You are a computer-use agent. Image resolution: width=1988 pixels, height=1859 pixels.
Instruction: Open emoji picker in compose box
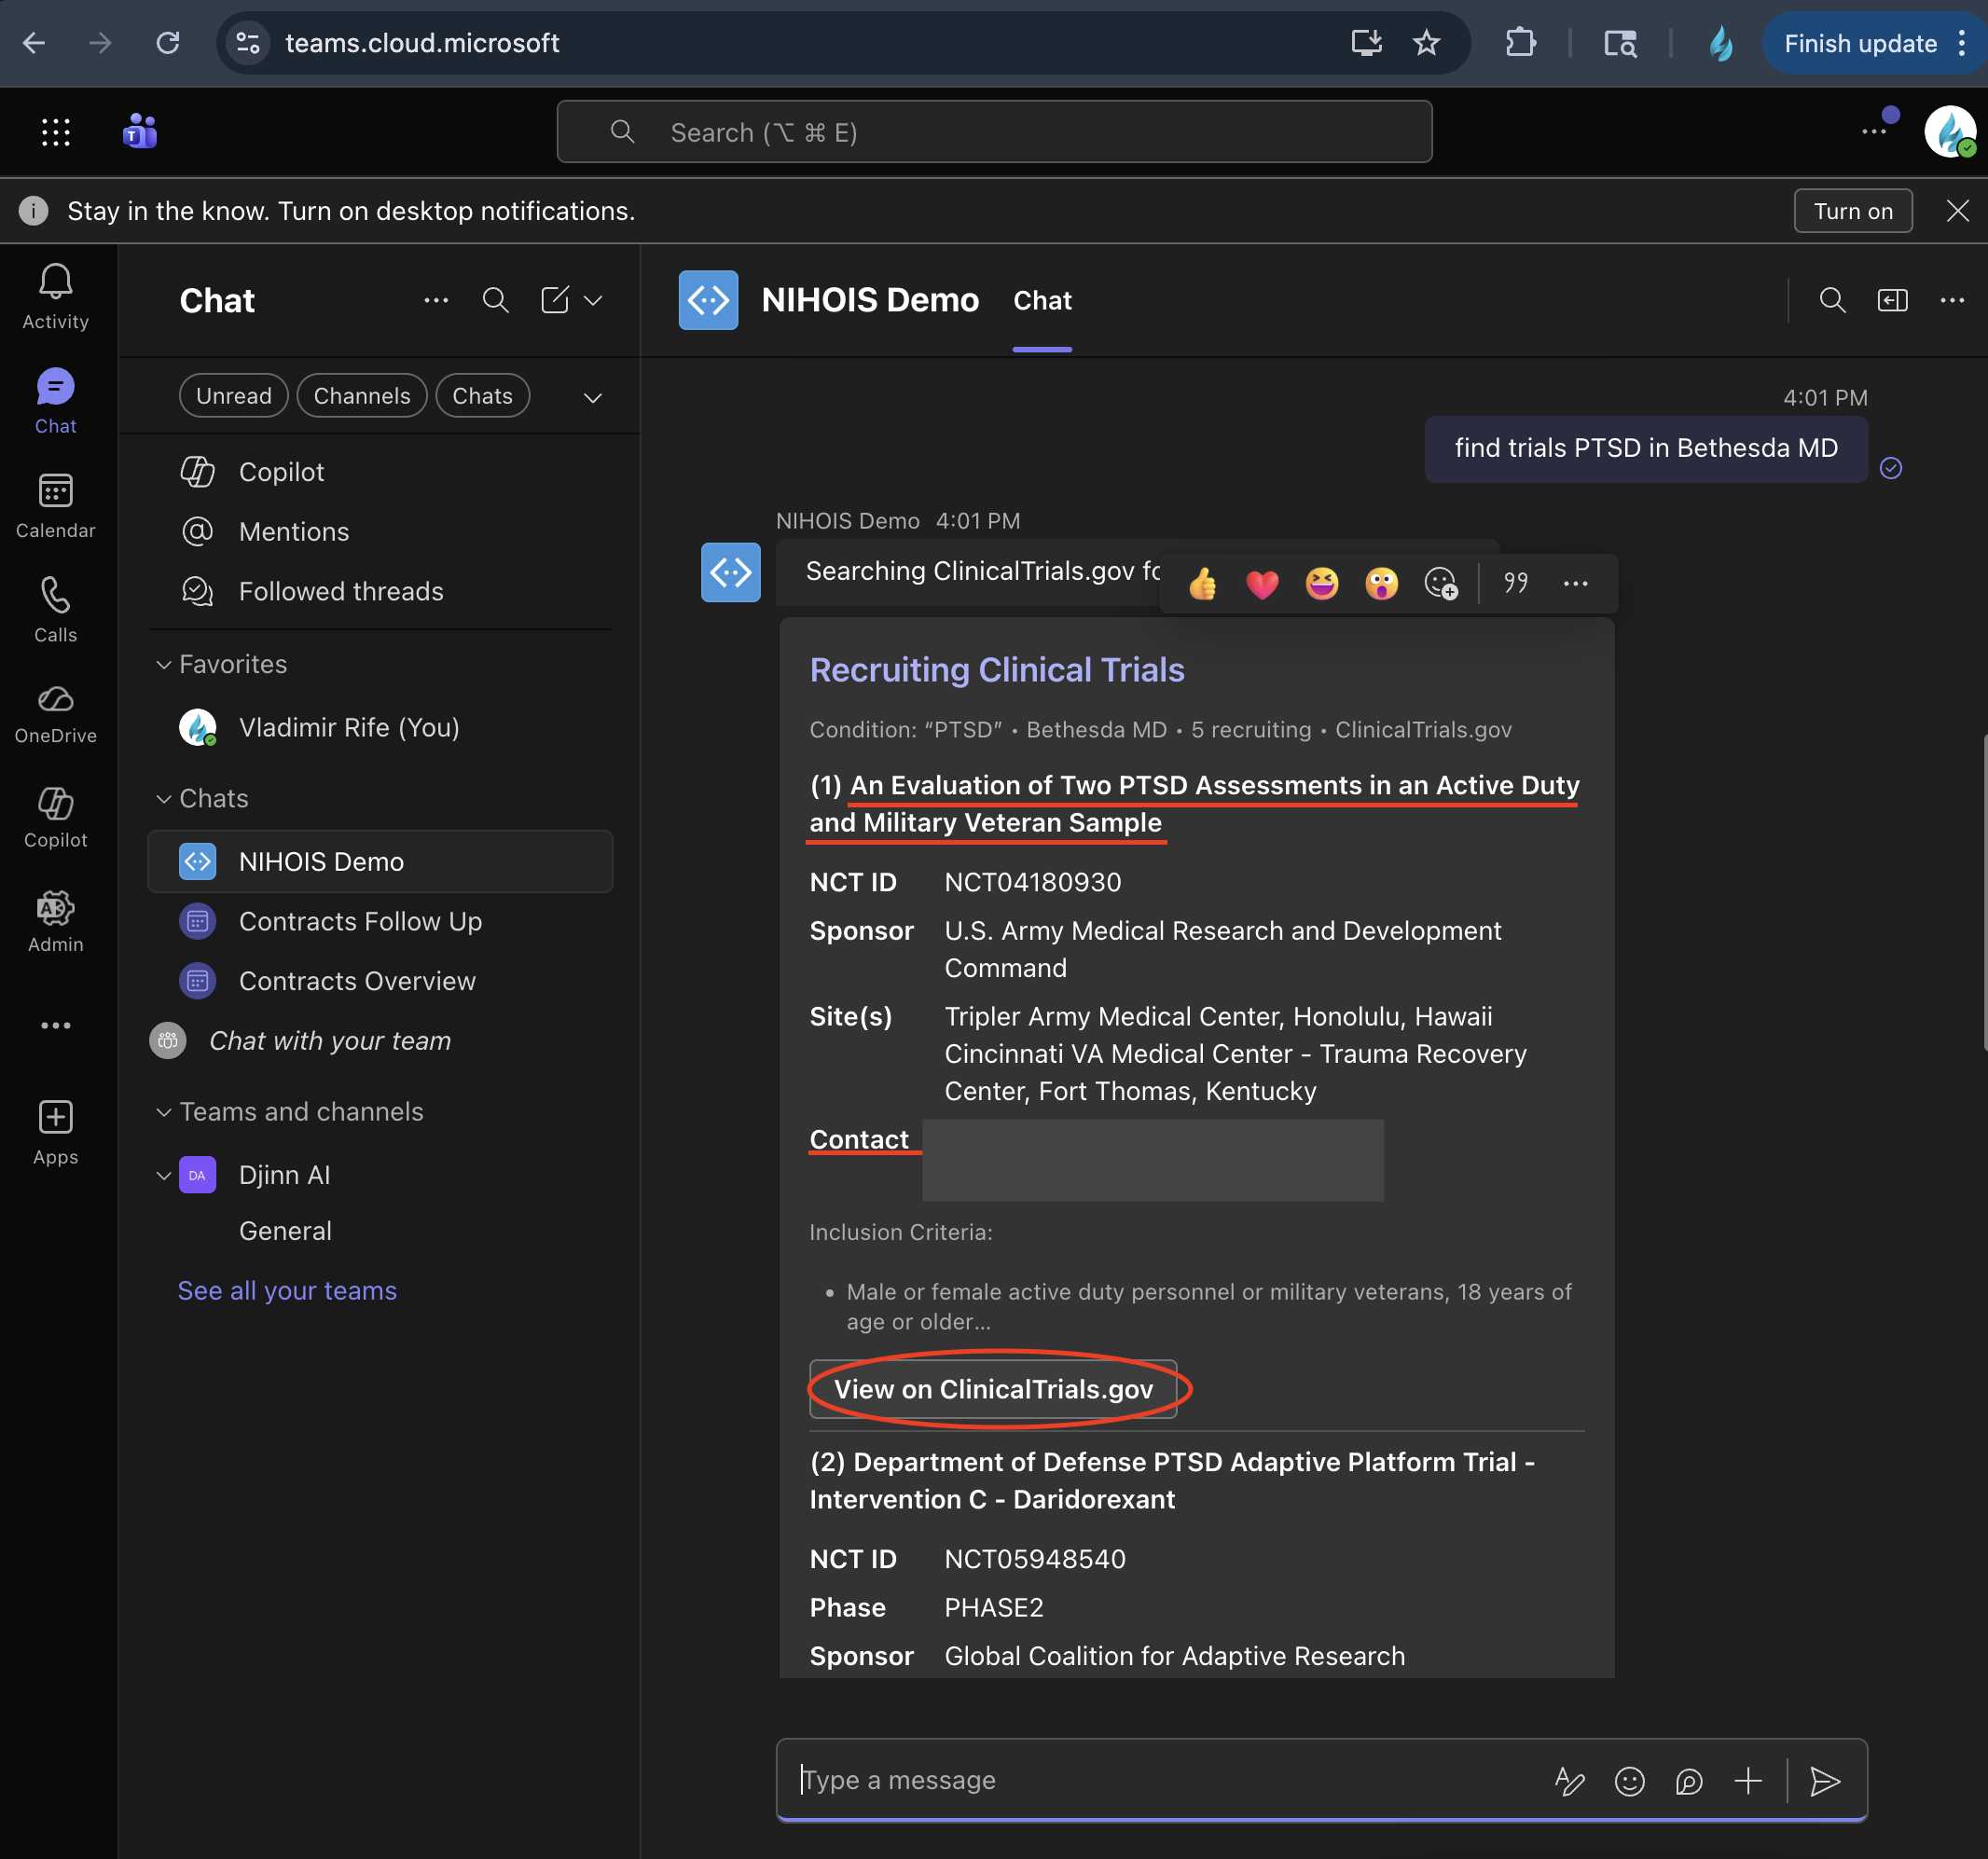pos(1630,1781)
